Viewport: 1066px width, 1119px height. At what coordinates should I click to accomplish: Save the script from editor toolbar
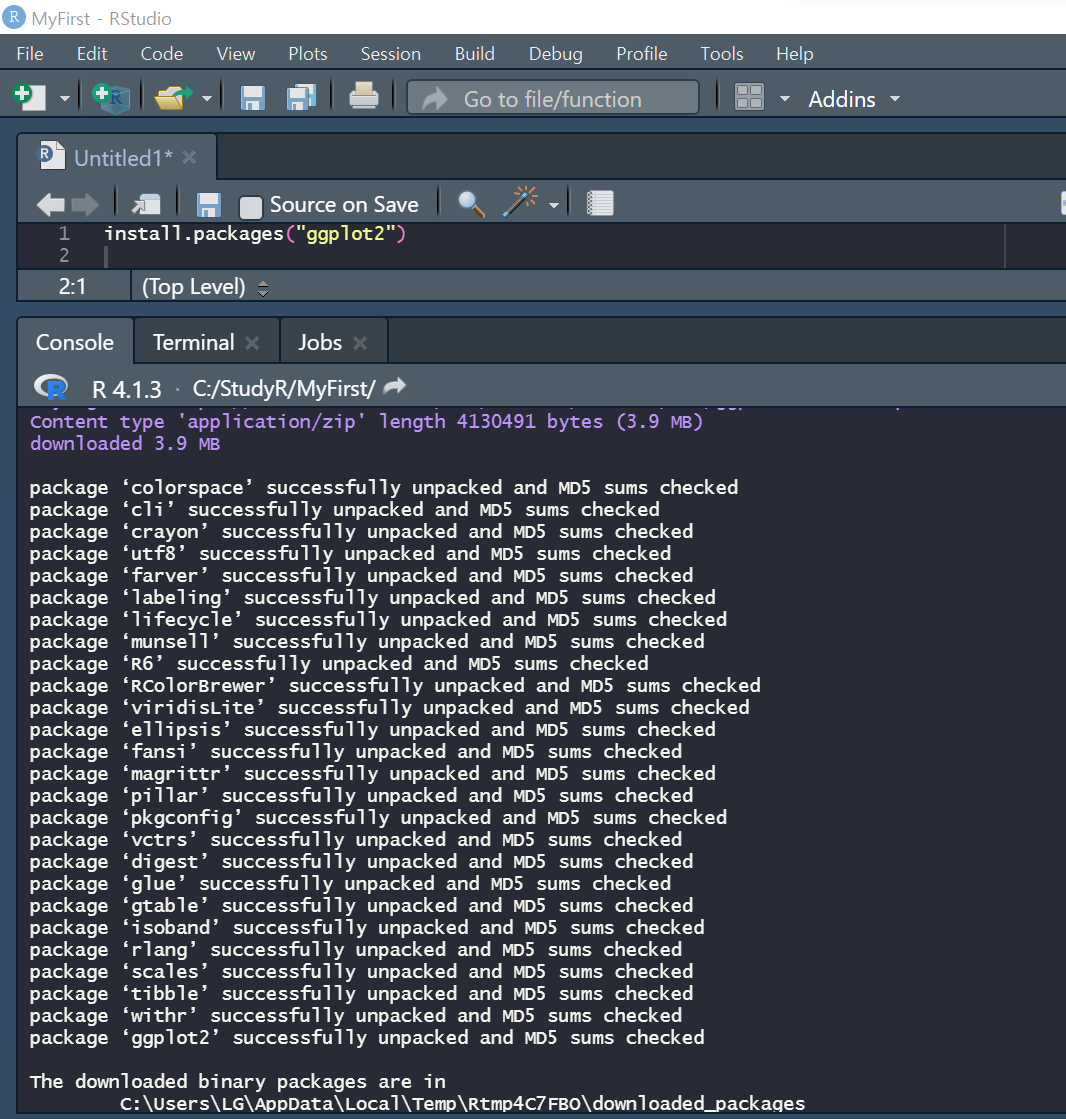click(208, 206)
